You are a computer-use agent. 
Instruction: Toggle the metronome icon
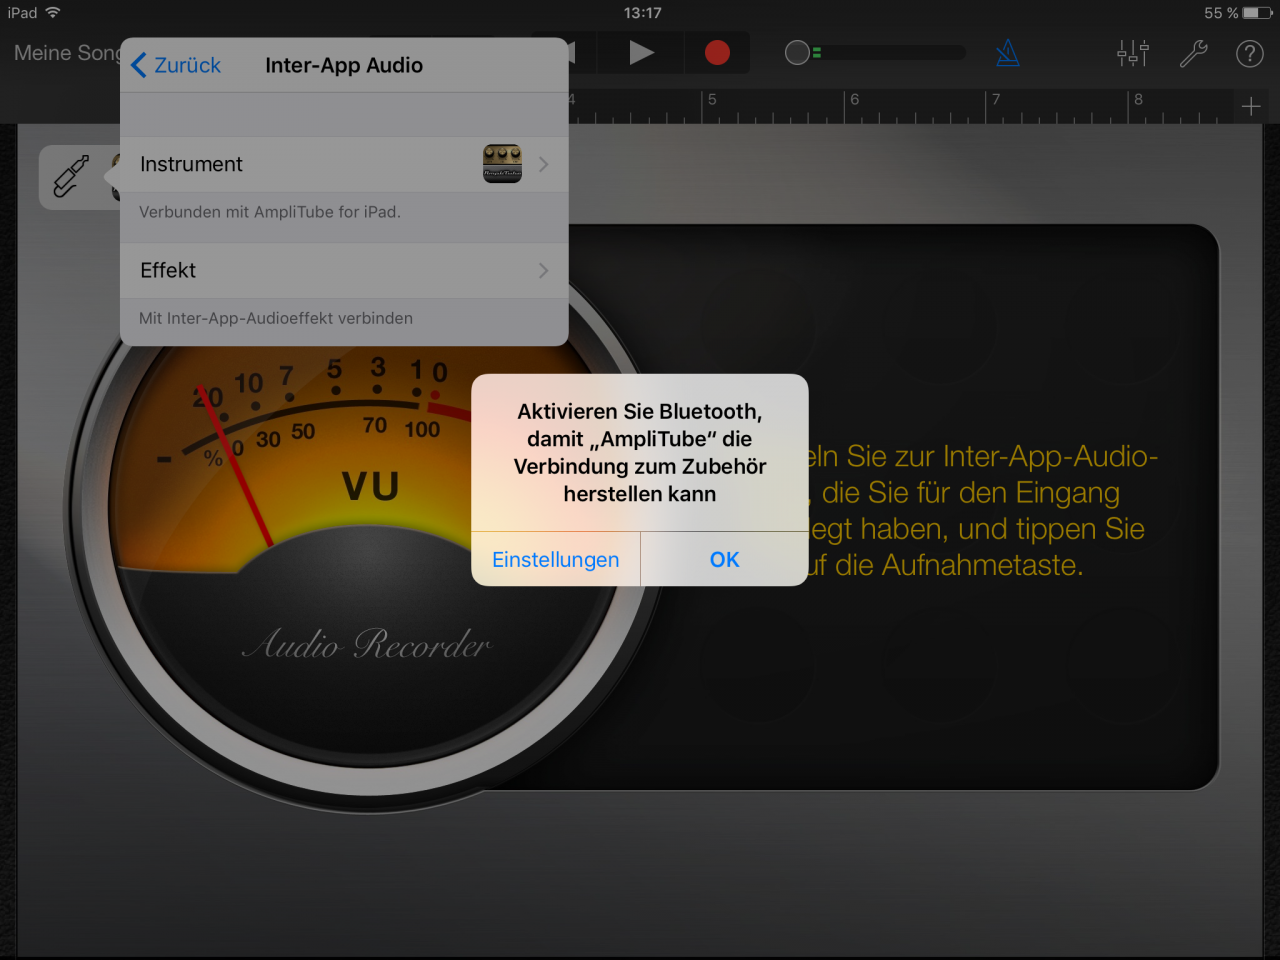1007,53
